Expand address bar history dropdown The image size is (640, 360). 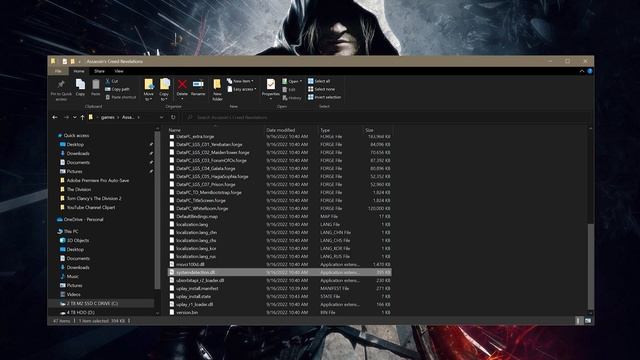click(x=162, y=117)
